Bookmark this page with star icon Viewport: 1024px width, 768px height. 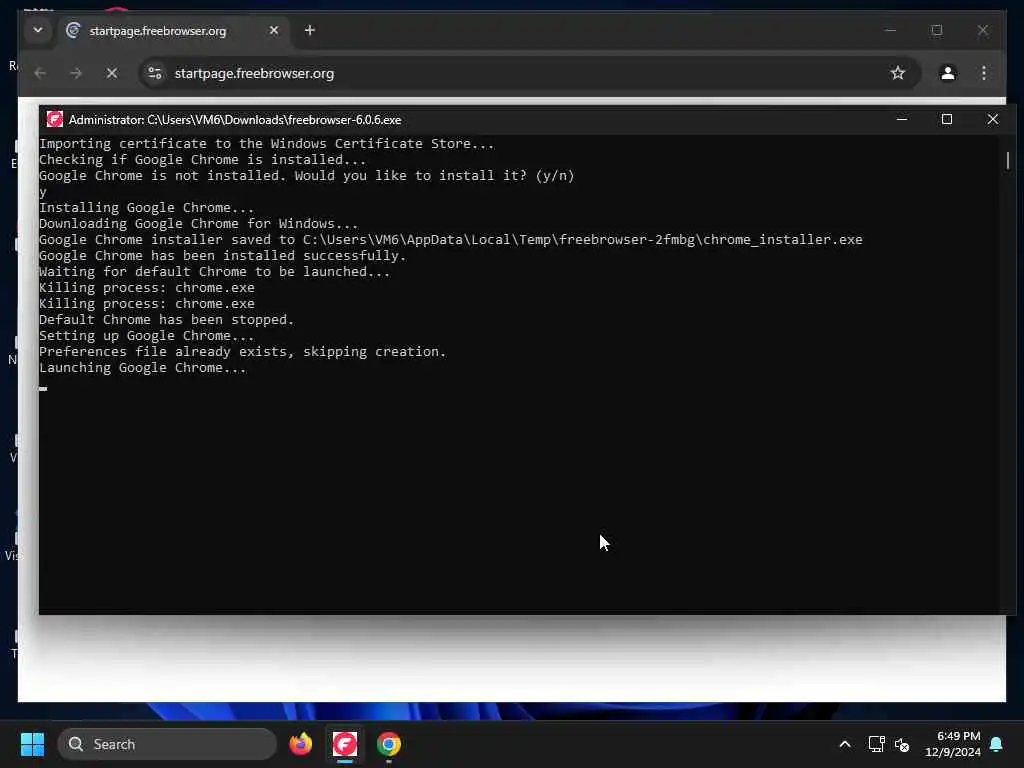(898, 73)
